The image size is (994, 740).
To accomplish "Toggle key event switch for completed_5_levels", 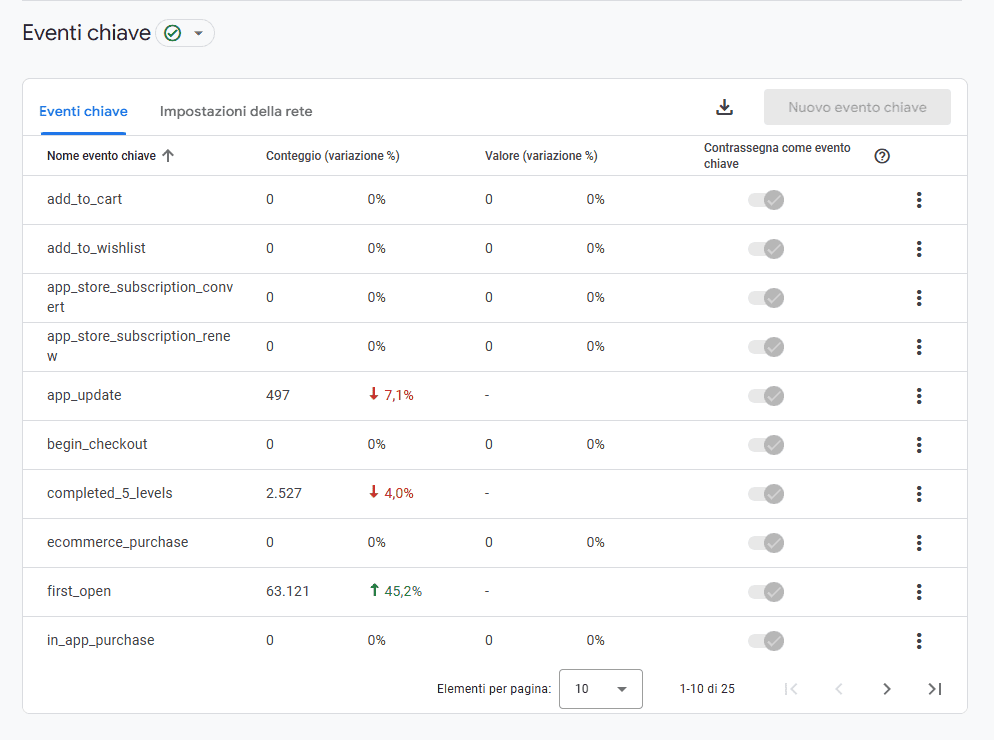I will point(766,494).
